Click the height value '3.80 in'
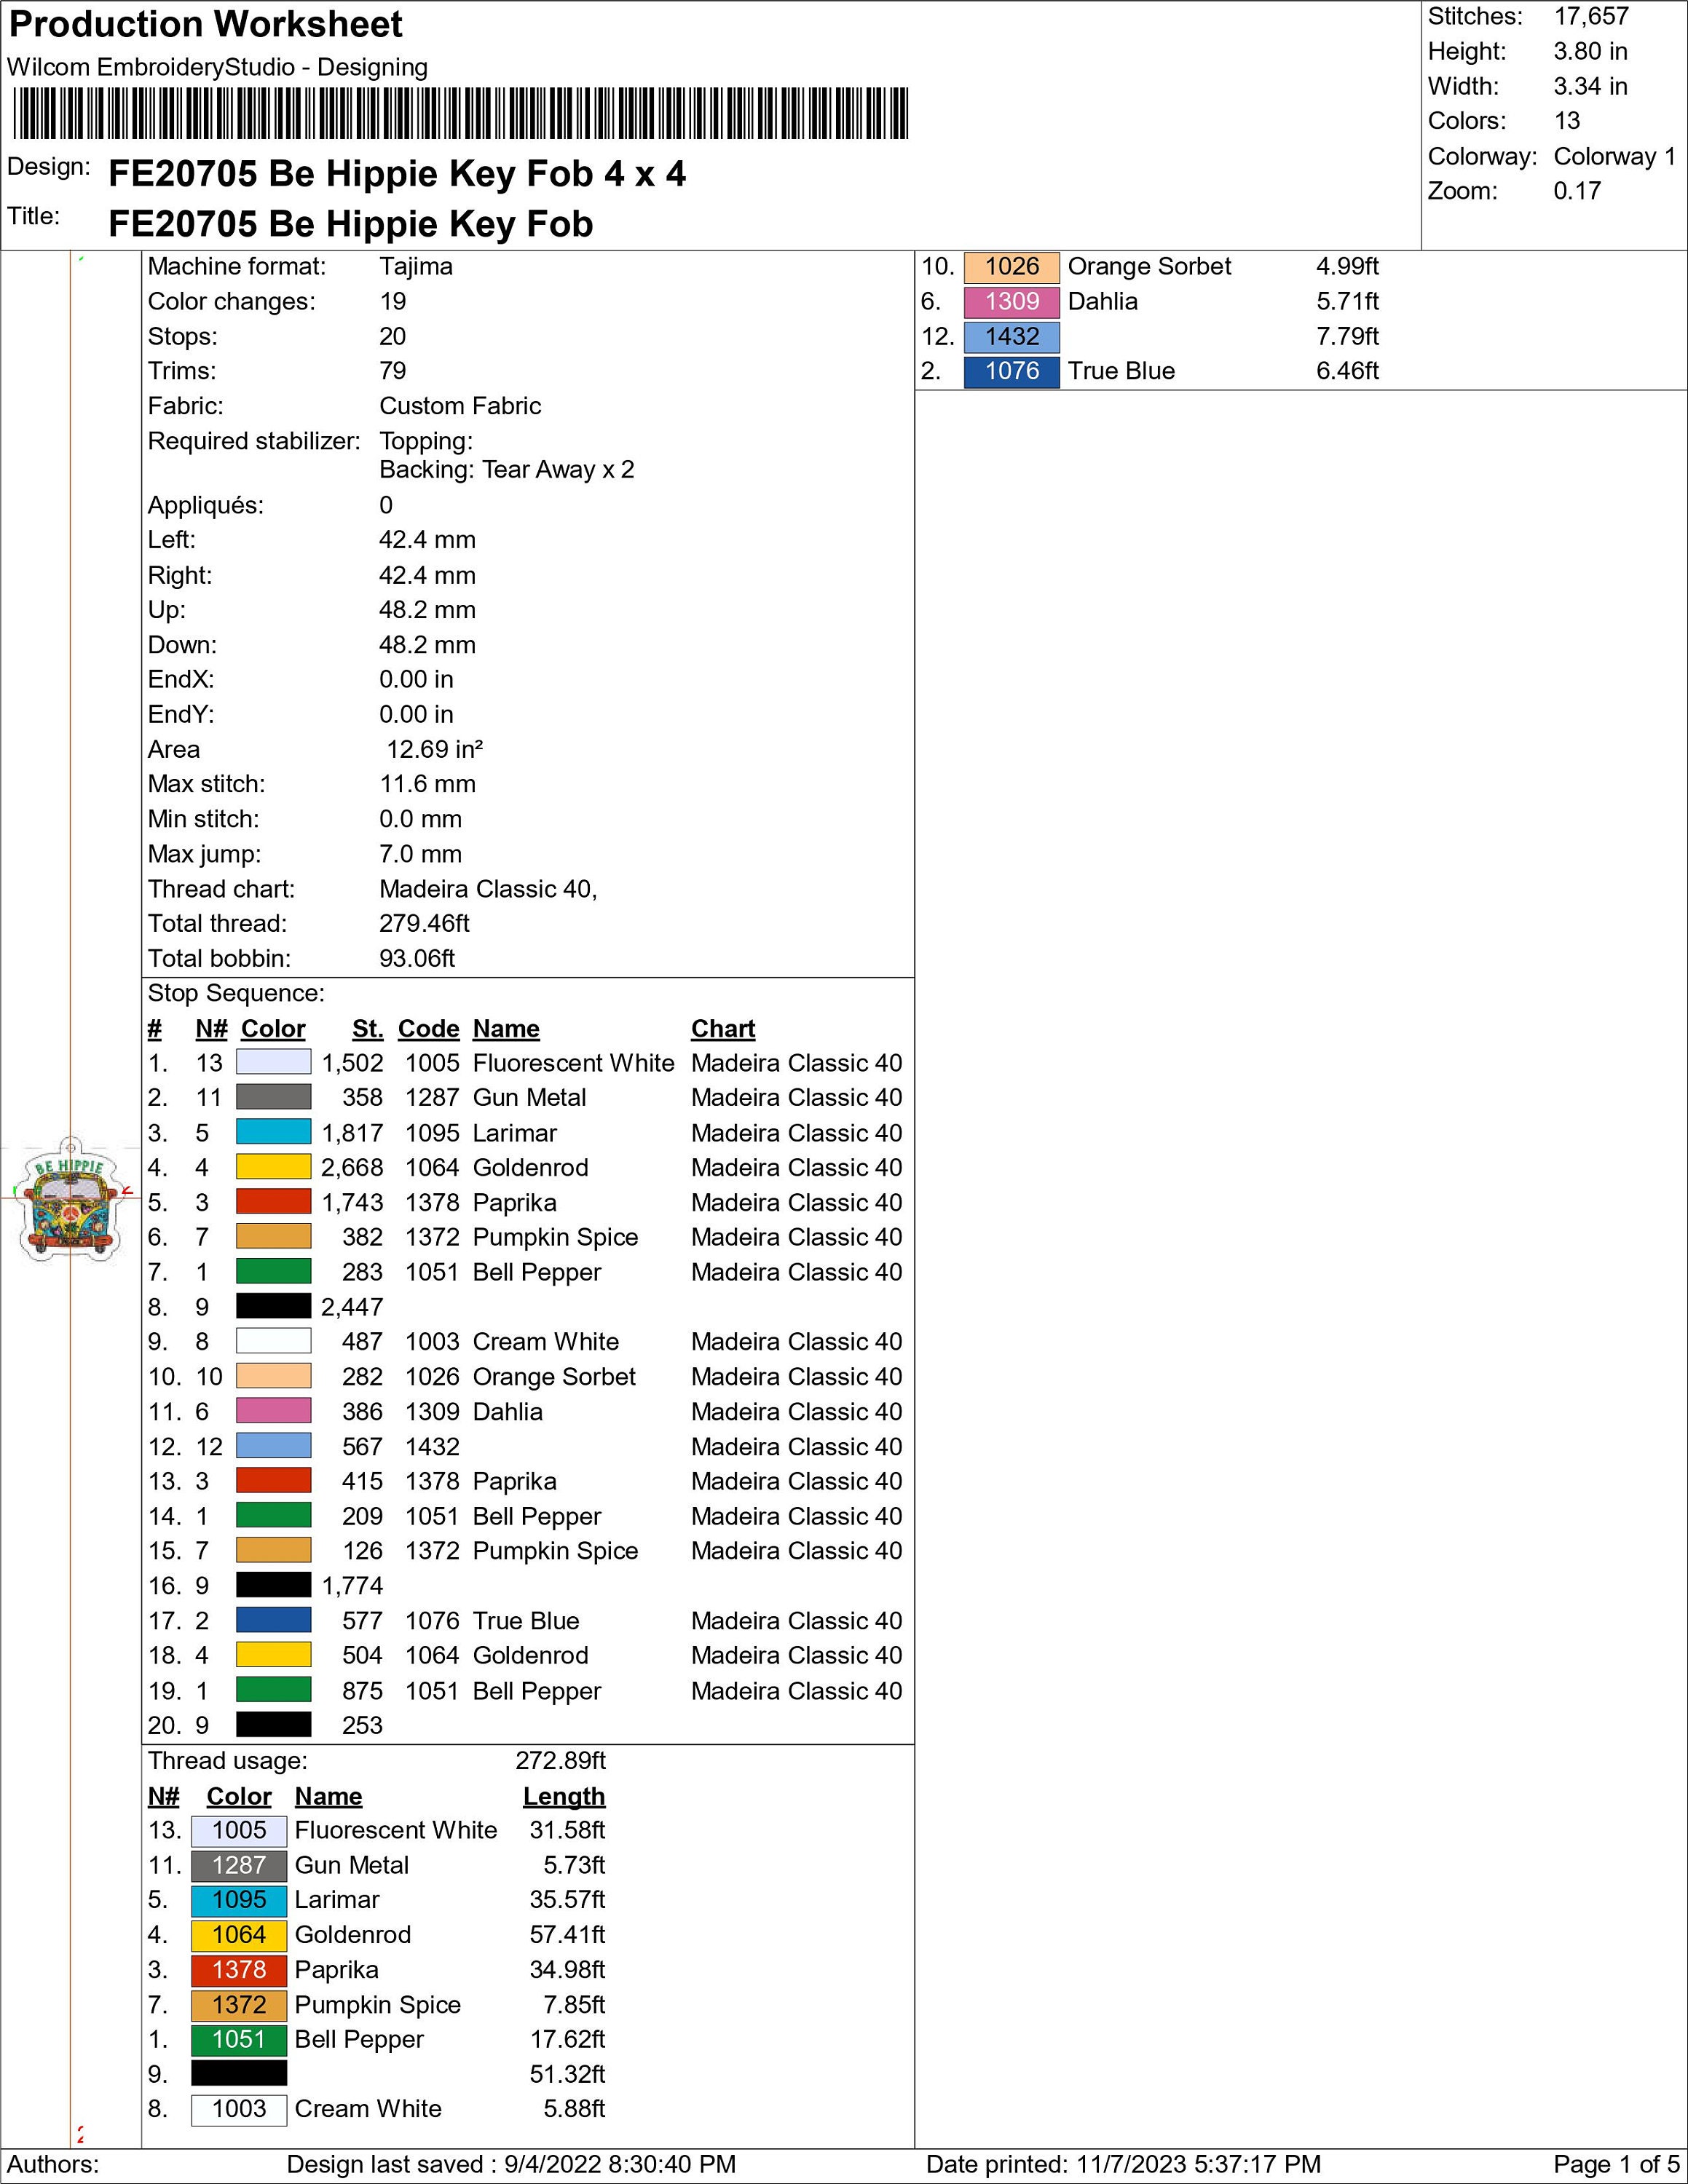 point(1590,51)
